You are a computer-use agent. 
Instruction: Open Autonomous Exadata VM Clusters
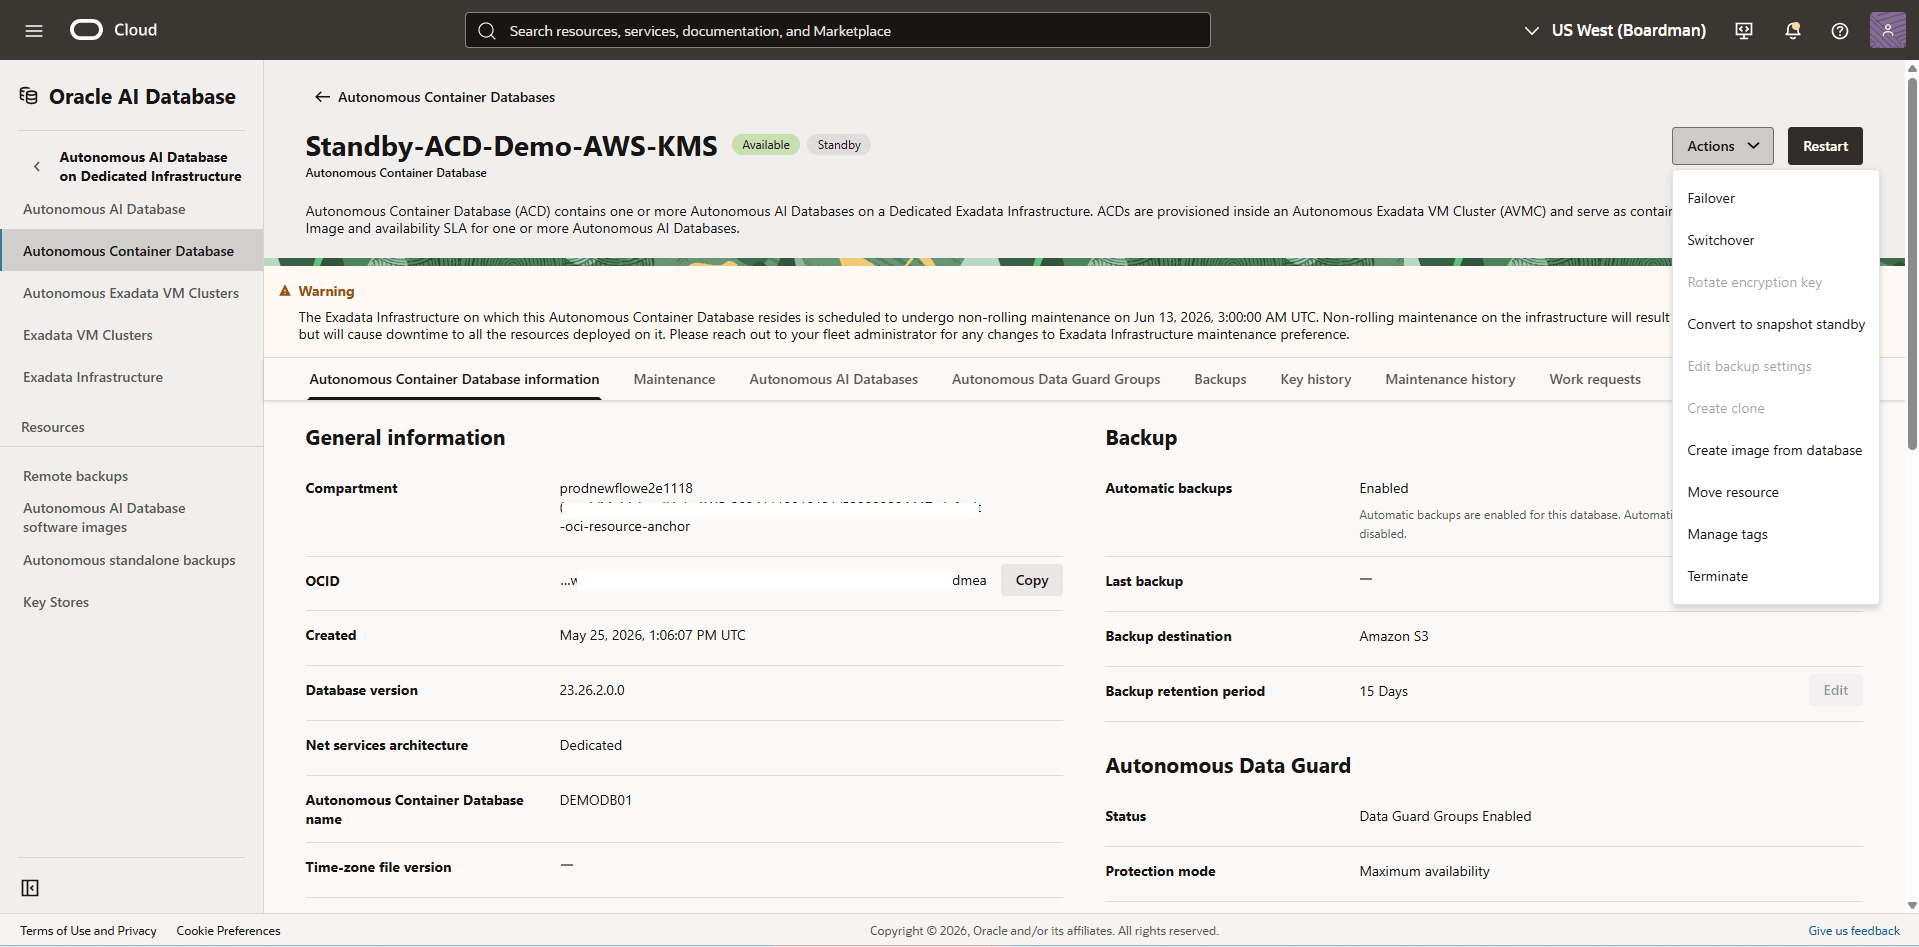tap(131, 293)
